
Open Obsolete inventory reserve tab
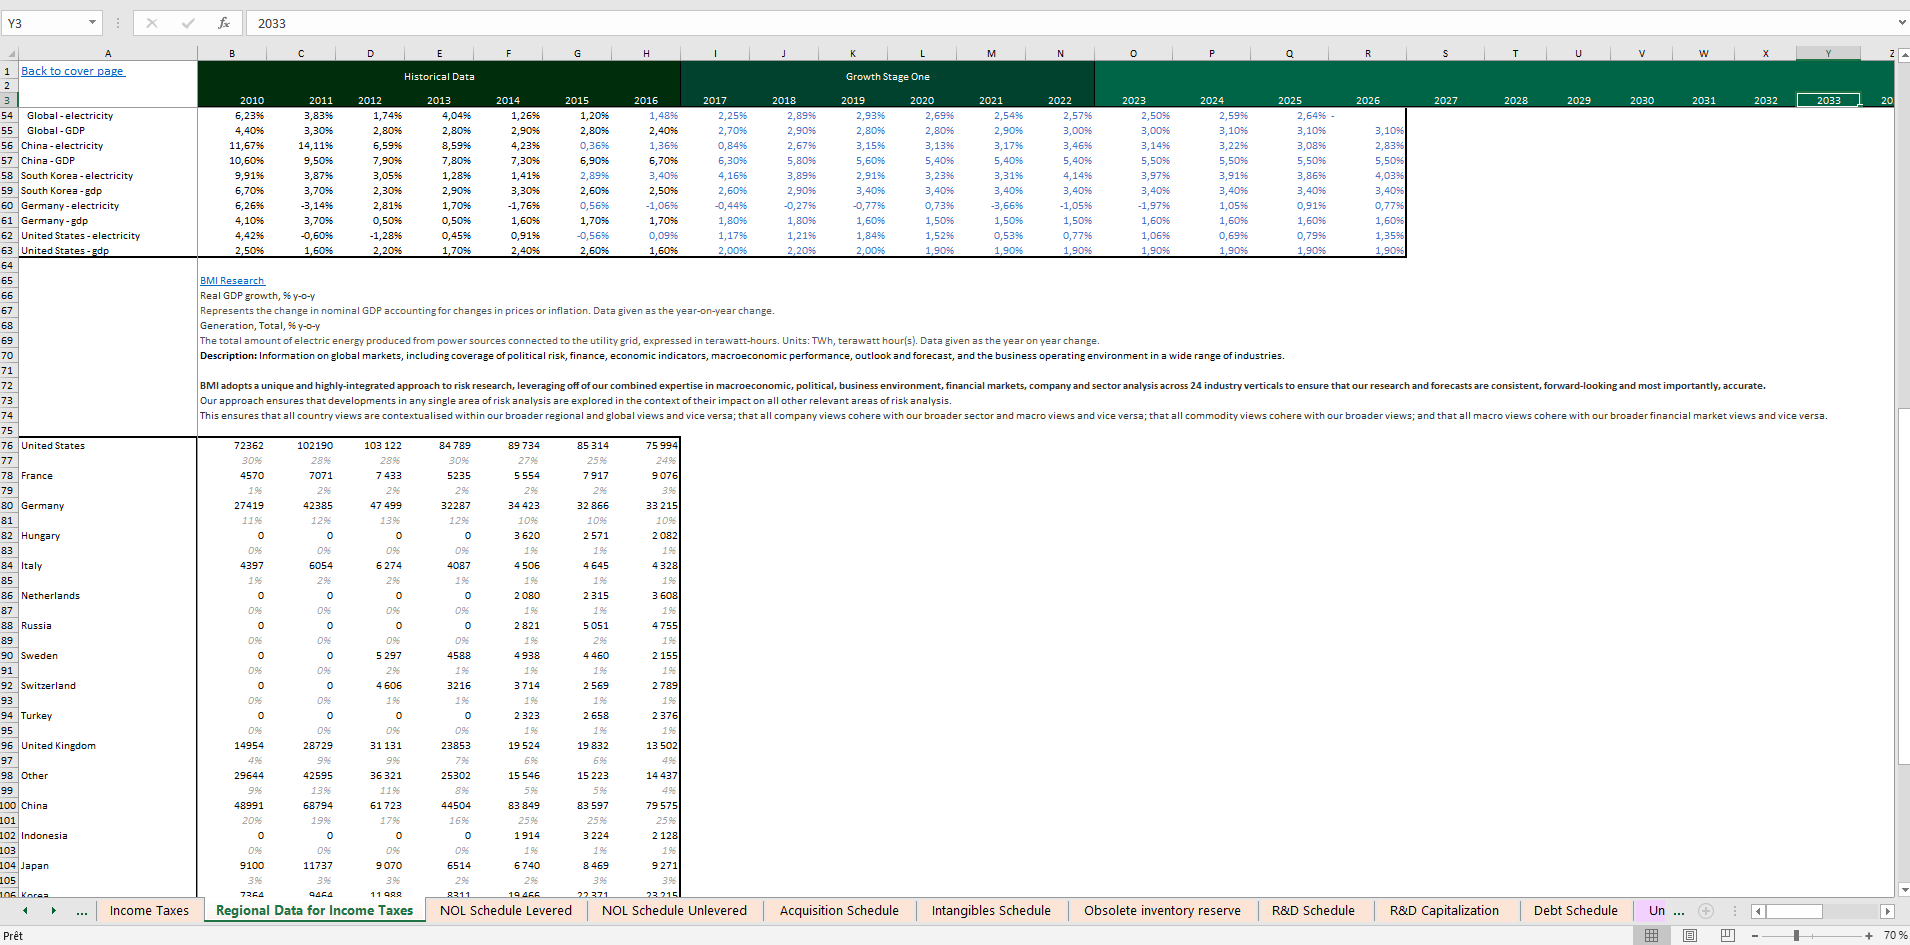(1162, 911)
